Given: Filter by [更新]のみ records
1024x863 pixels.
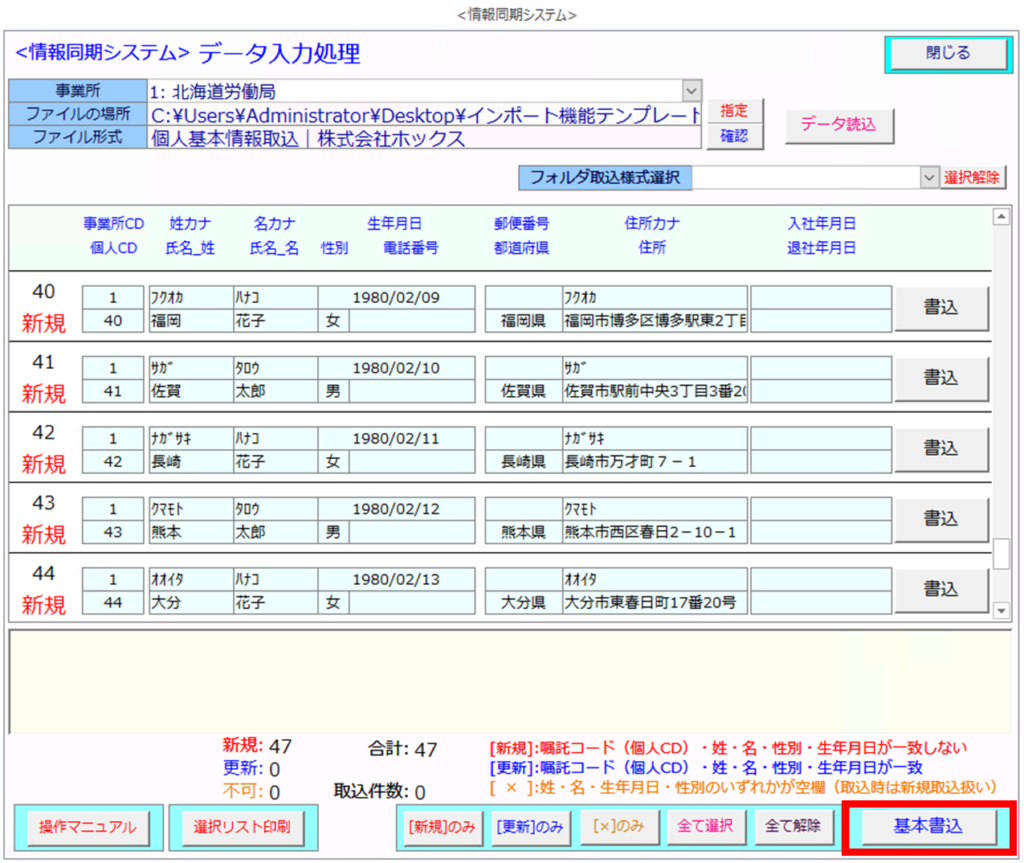Looking at the screenshot, I should tap(527, 827).
